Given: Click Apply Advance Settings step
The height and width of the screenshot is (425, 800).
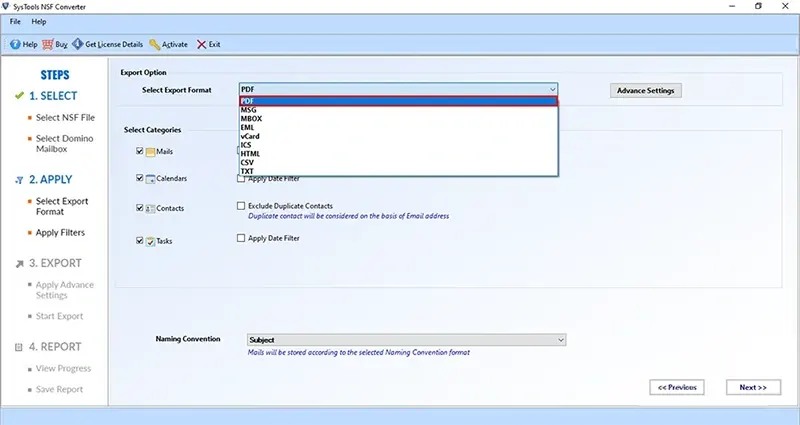Looking at the screenshot, I should pyautogui.click(x=65, y=290).
